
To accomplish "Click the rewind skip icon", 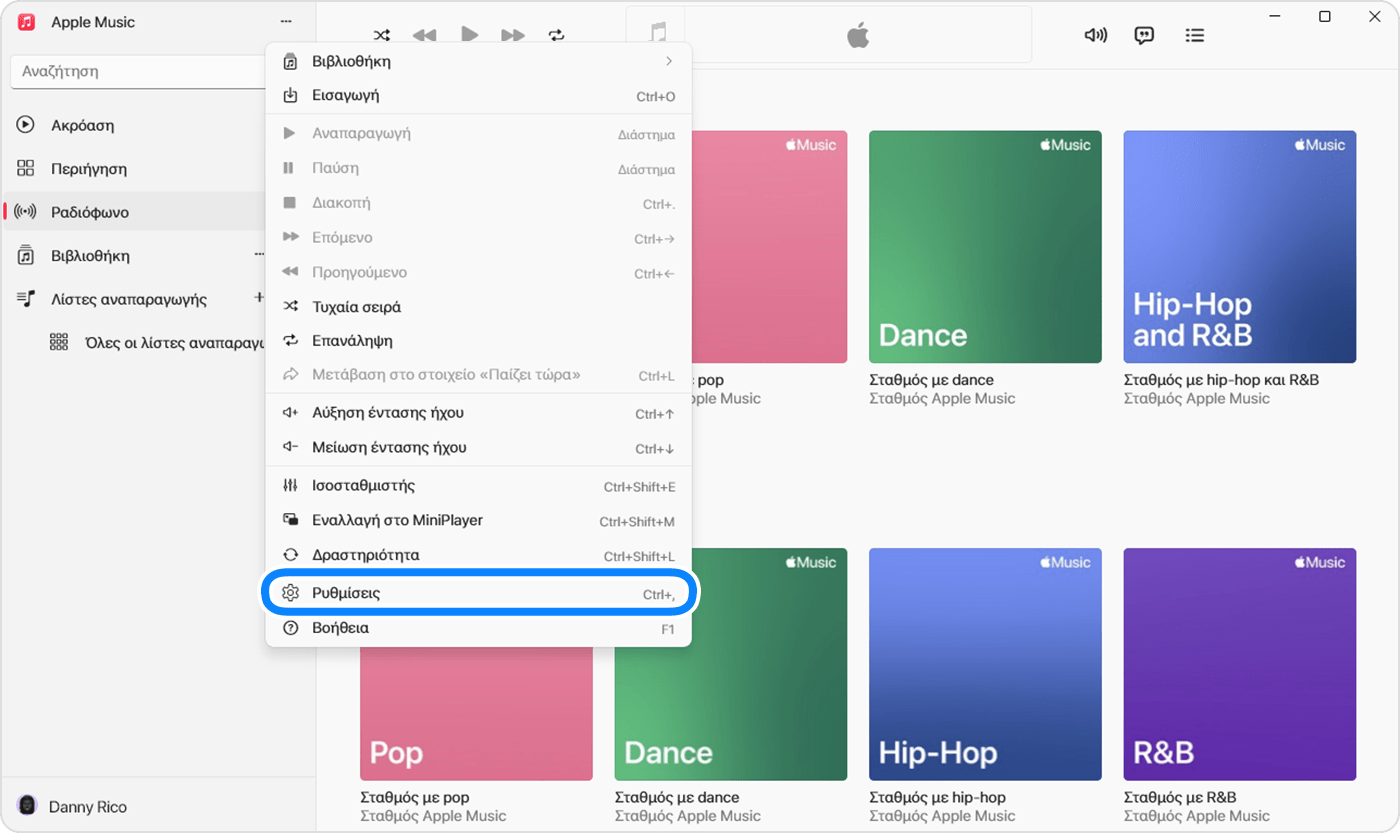I will click(x=424, y=34).
